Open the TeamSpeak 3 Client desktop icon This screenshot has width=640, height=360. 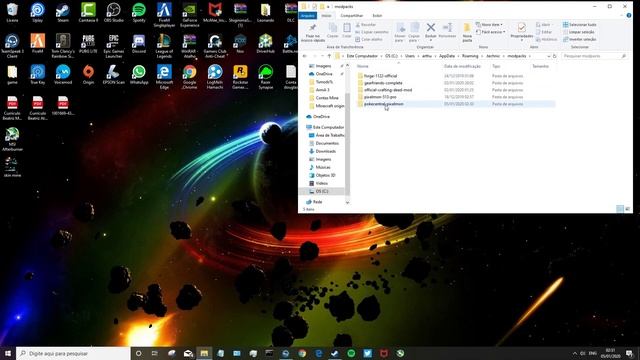coord(12,46)
